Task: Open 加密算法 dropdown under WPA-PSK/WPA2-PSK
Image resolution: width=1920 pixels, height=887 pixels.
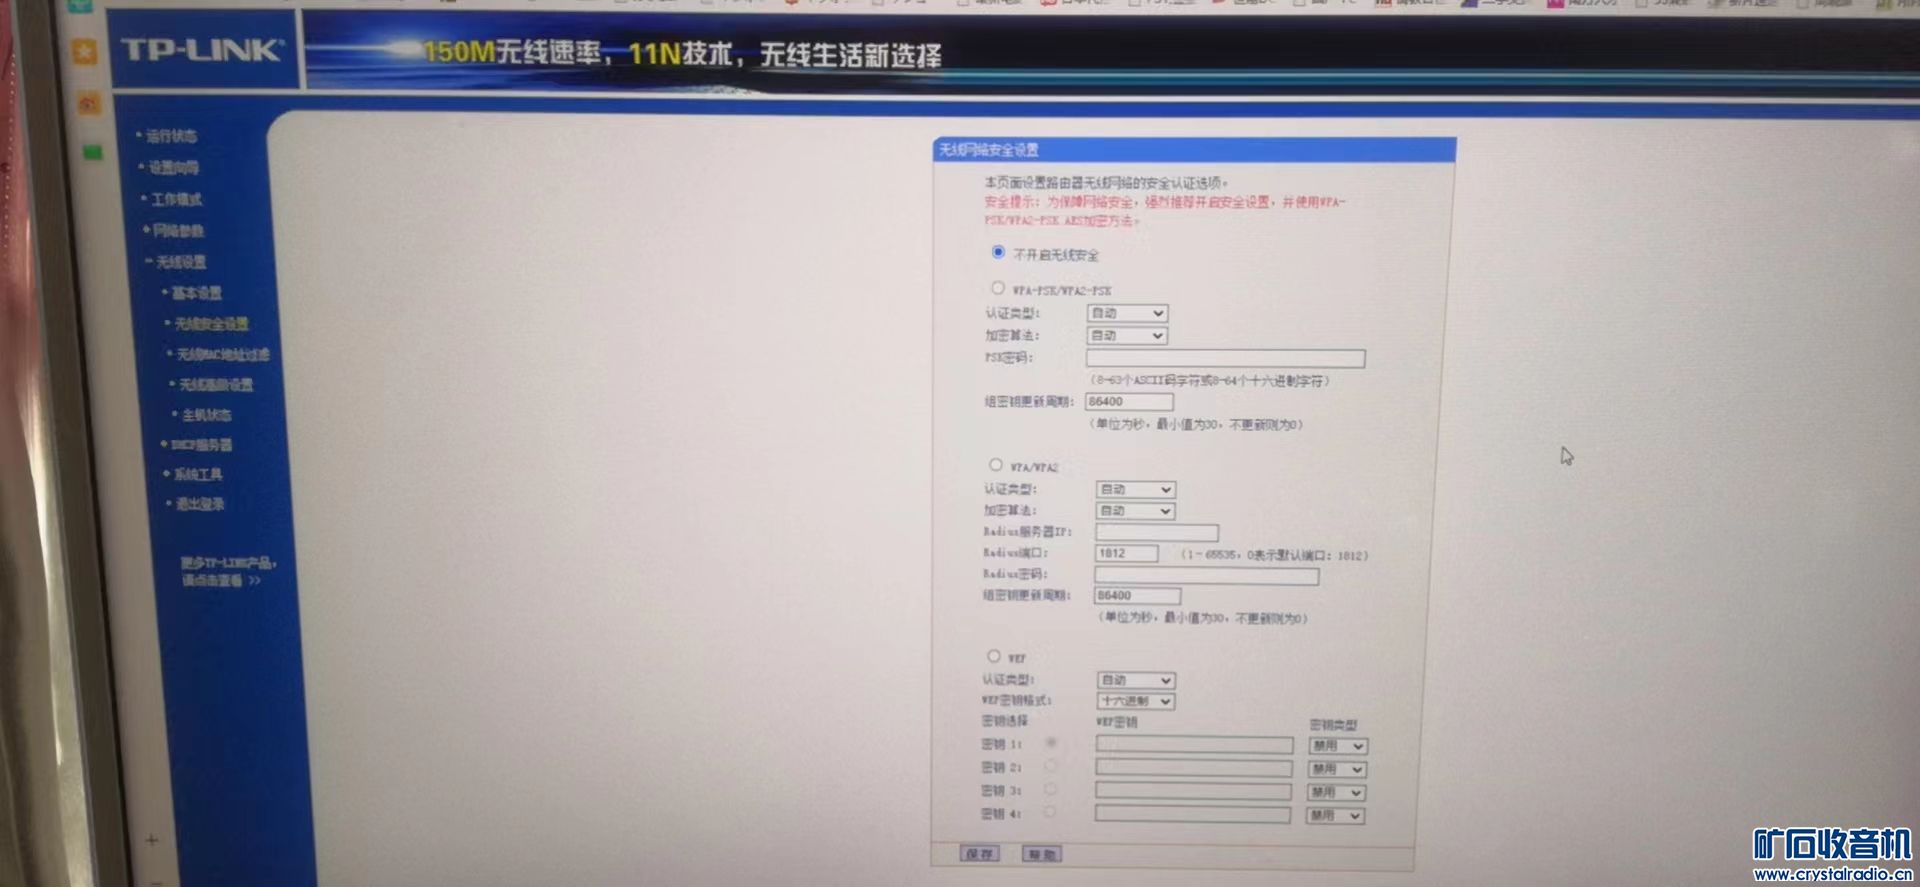Action: (x=1127, y=335)
